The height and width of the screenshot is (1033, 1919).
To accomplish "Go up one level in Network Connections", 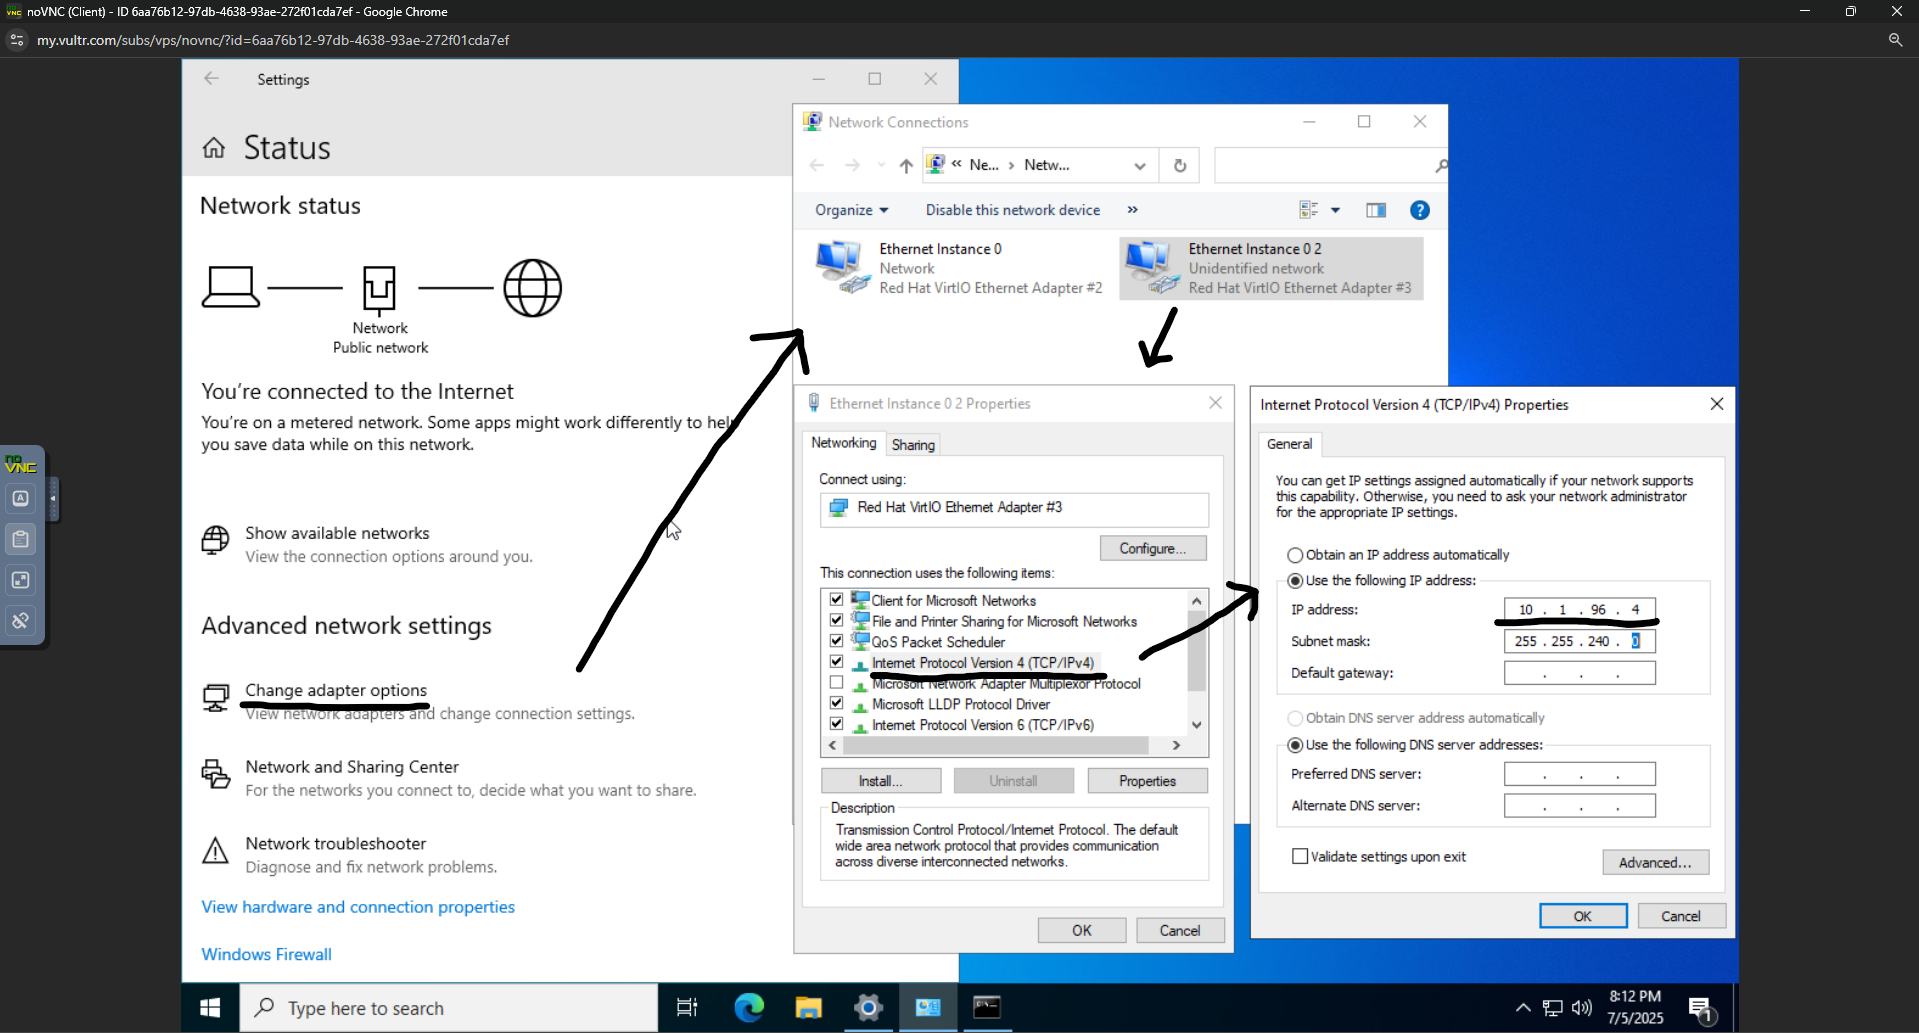I will click(x=906, y=166).
